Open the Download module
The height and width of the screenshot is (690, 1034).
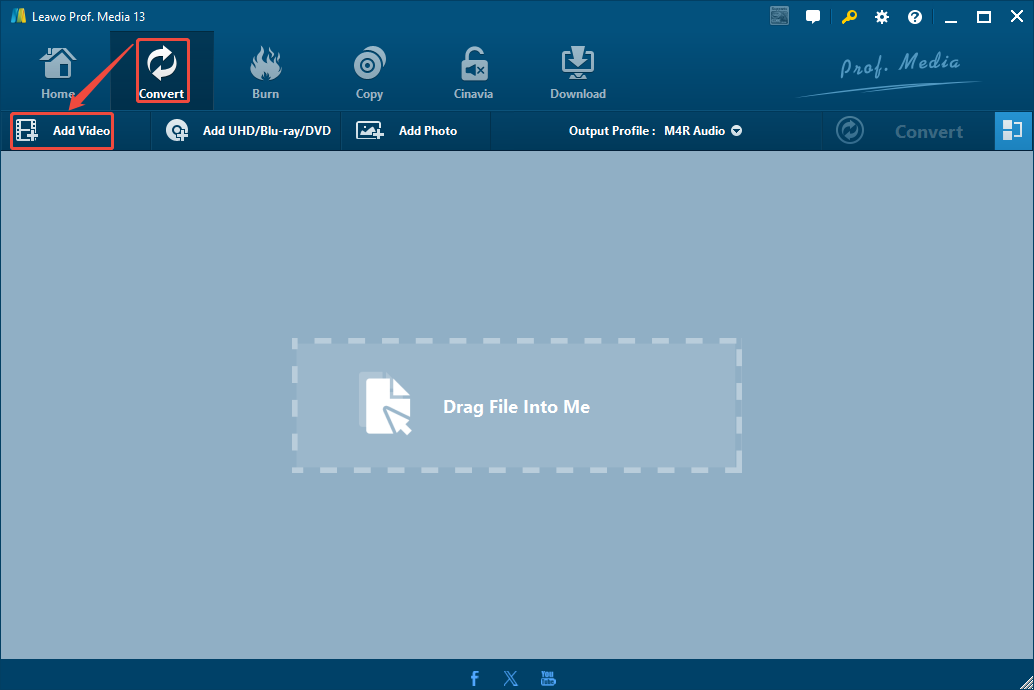(x=577, y=62)
